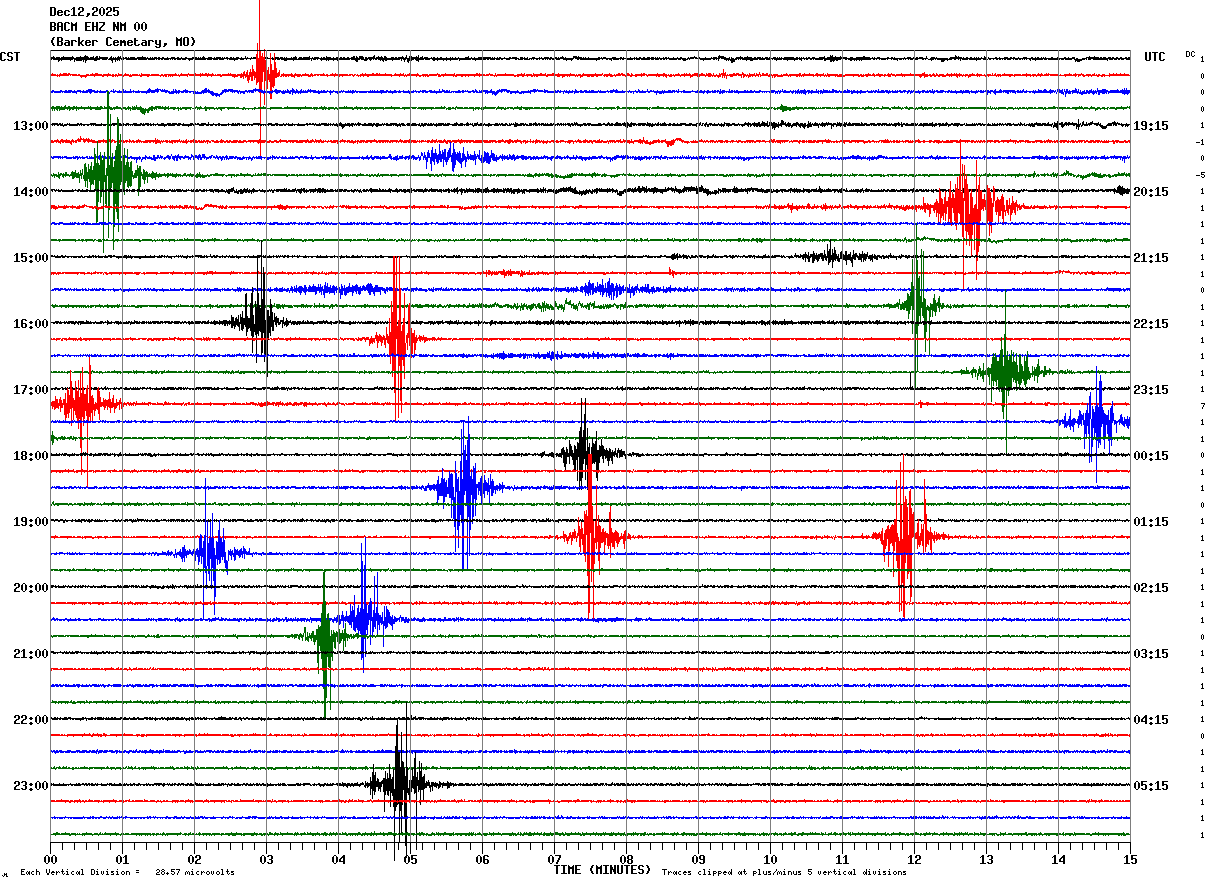Click minute 11 on the time axis
The height and width of the screenshot is (886, 1210).
point(842,859)
